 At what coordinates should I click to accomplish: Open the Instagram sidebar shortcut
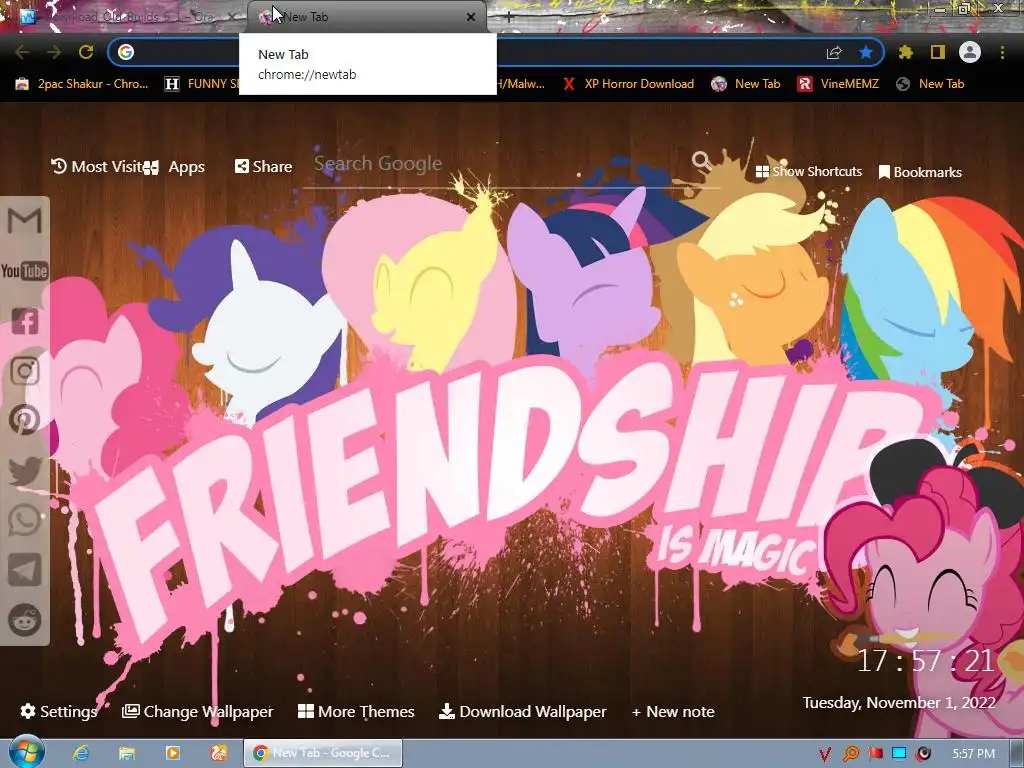25,370
